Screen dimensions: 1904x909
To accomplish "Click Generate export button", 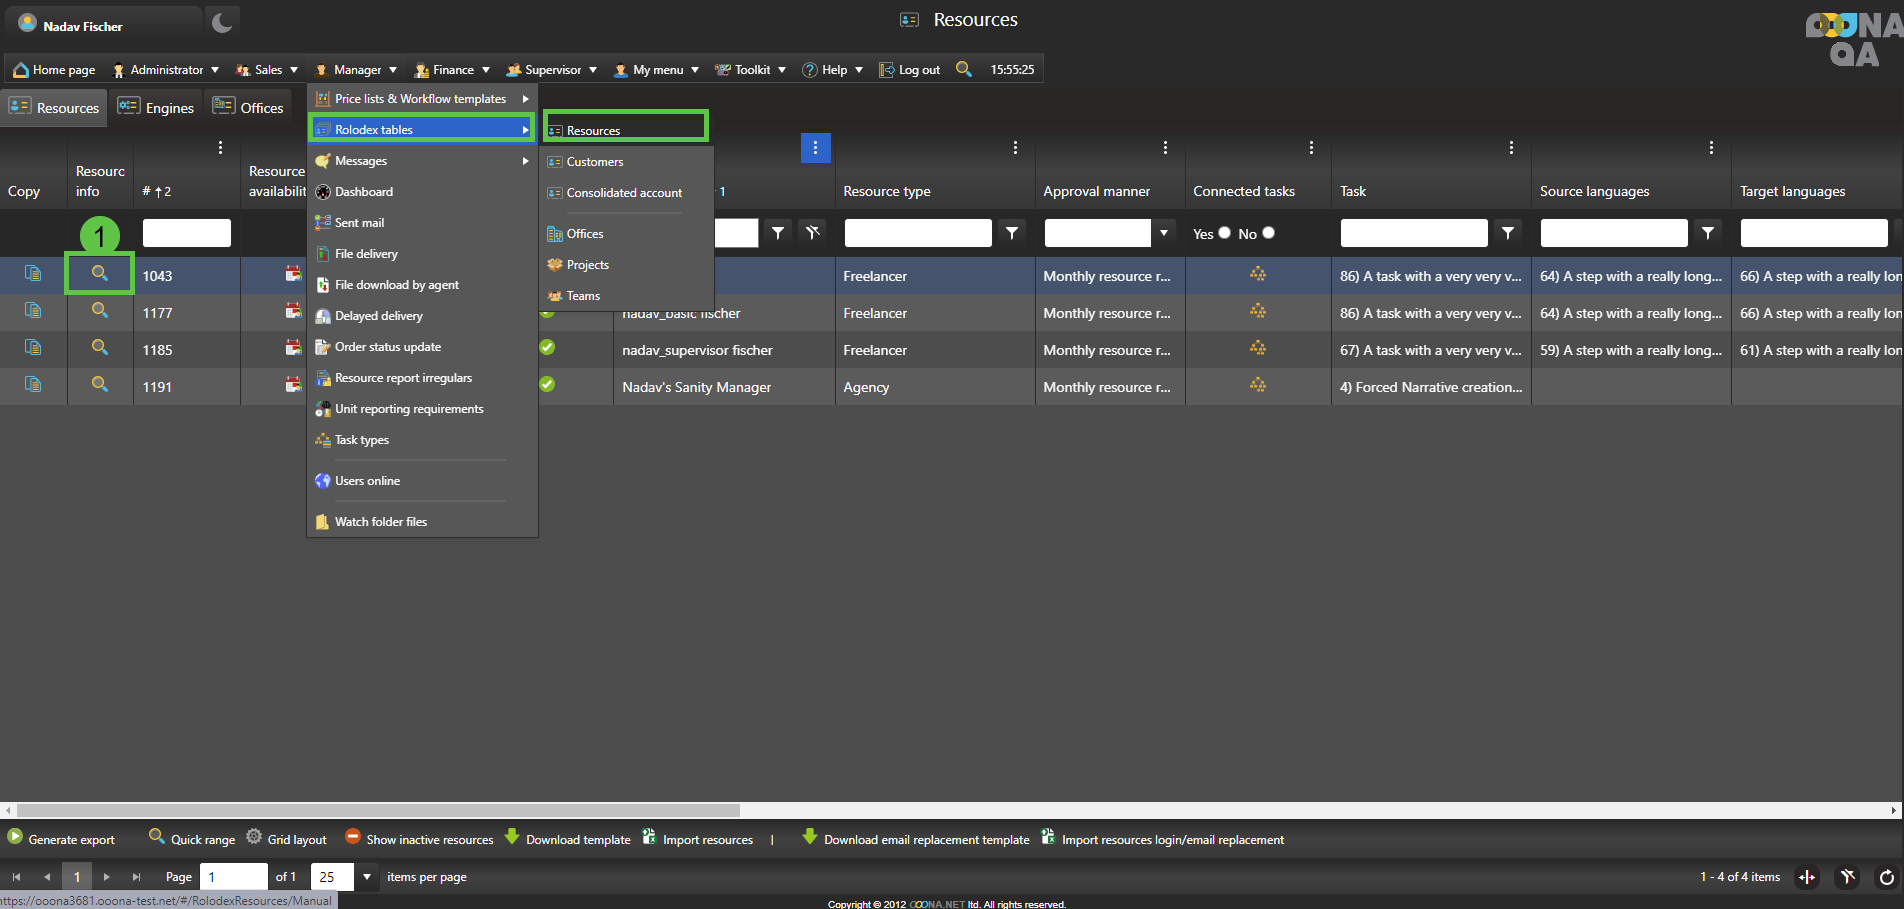I will (62, 839).
